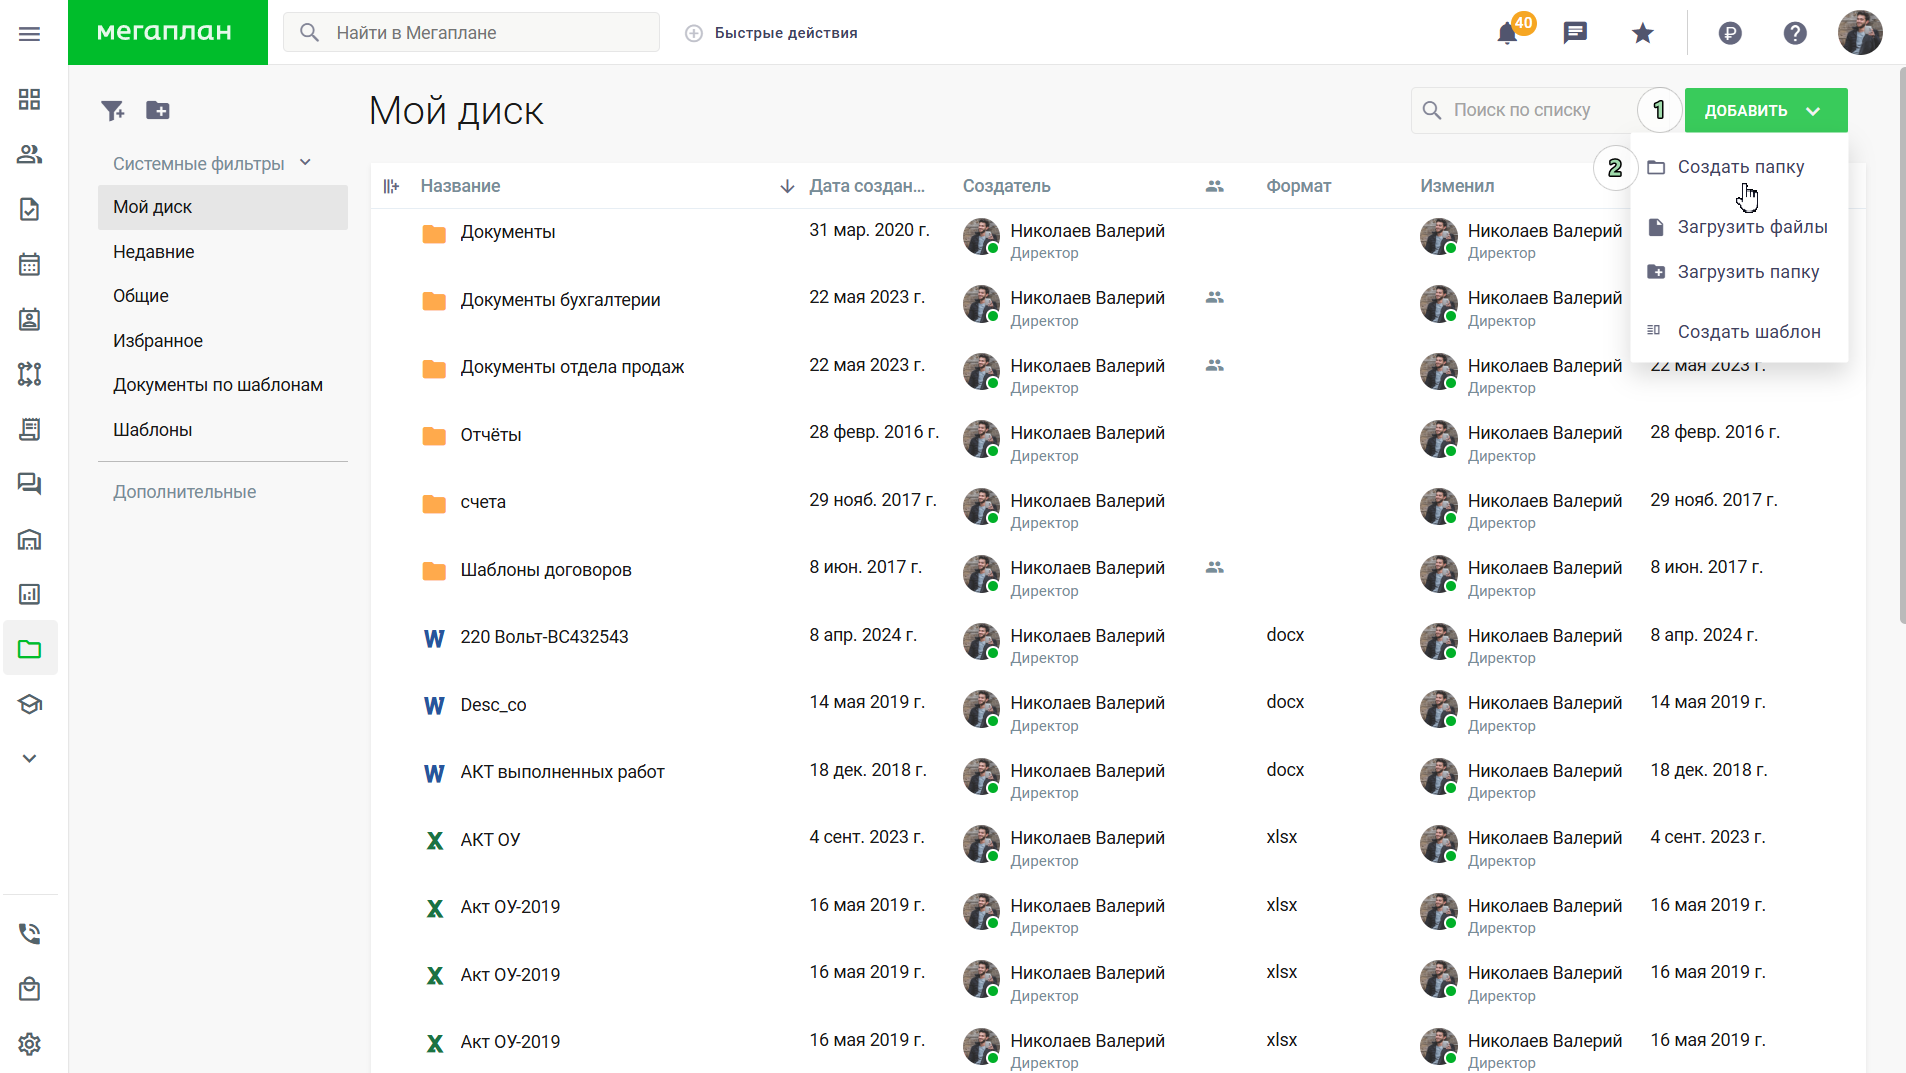Open the Шаблоны договоров folder
Viewport: 1906px width, 1073px height.
pyautogui.click(x=546, y=570)
